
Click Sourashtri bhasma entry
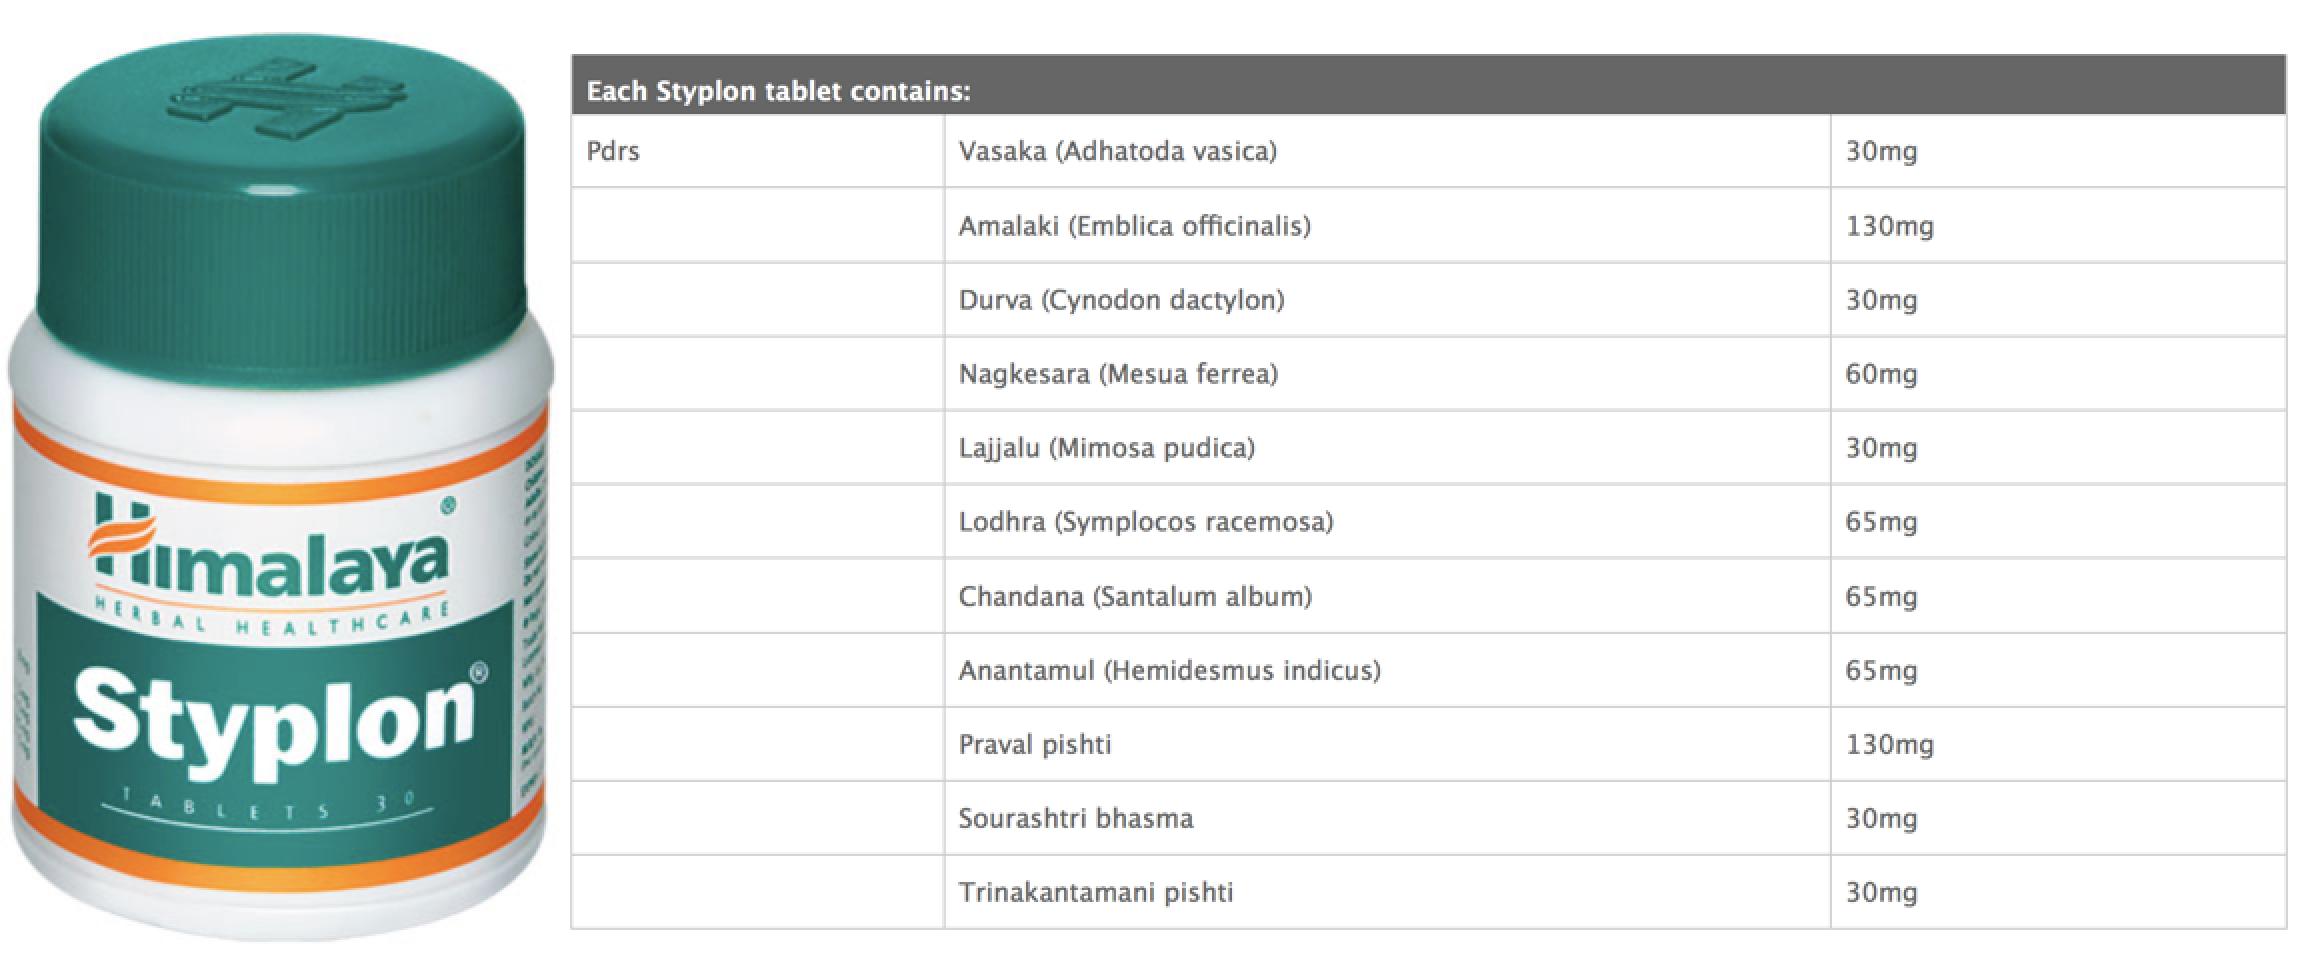coord(1076,819)
